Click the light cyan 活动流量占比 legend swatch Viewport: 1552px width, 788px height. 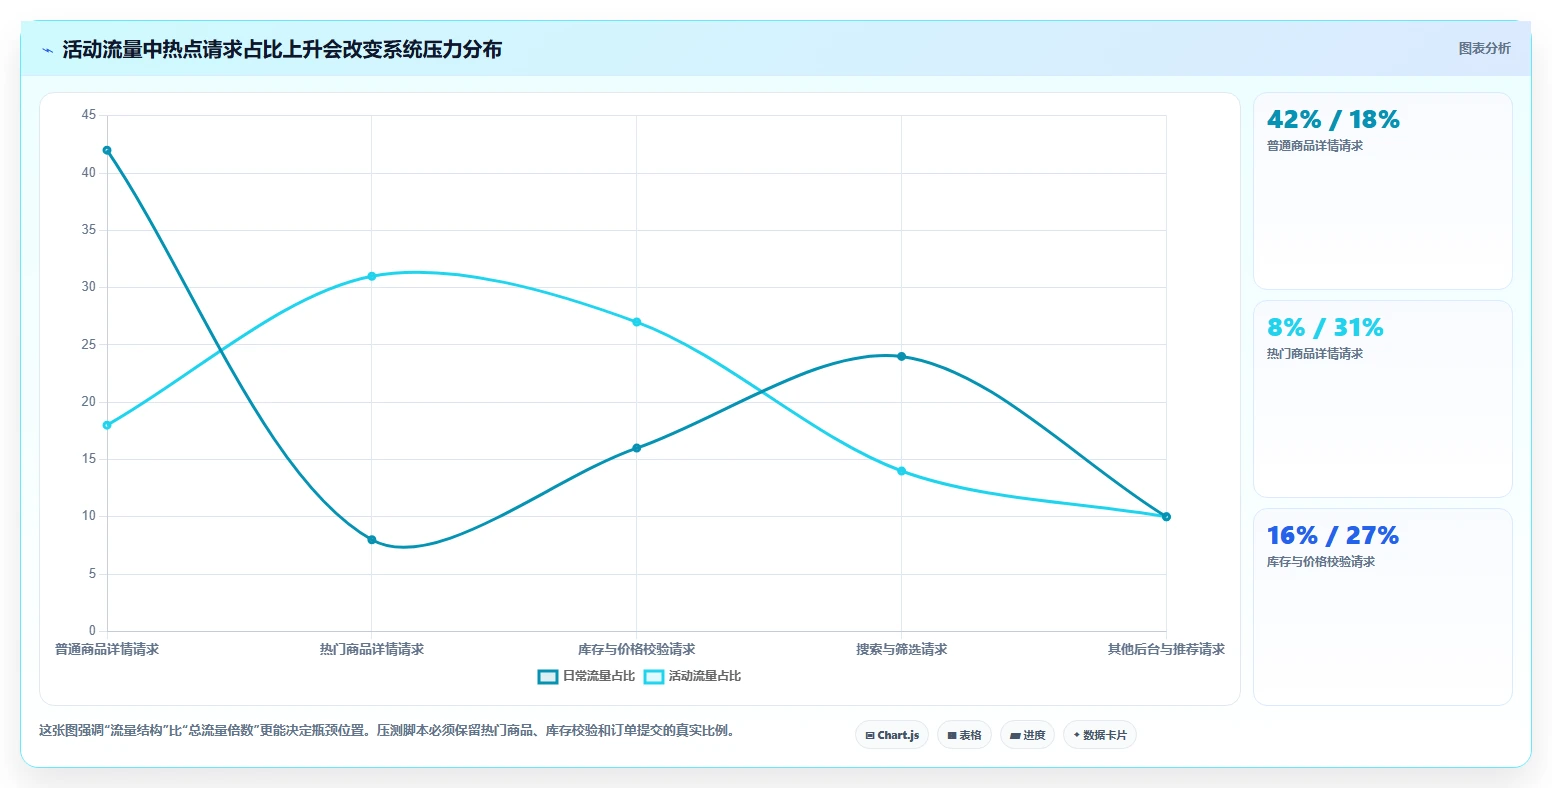[x=654, y=676]
